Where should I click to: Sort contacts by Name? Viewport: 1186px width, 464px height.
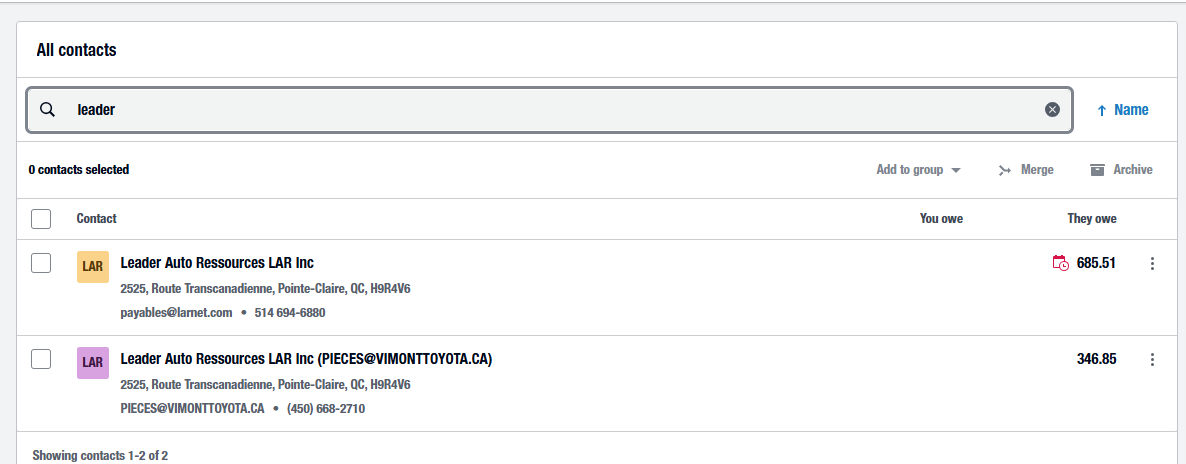[1131, 110]
